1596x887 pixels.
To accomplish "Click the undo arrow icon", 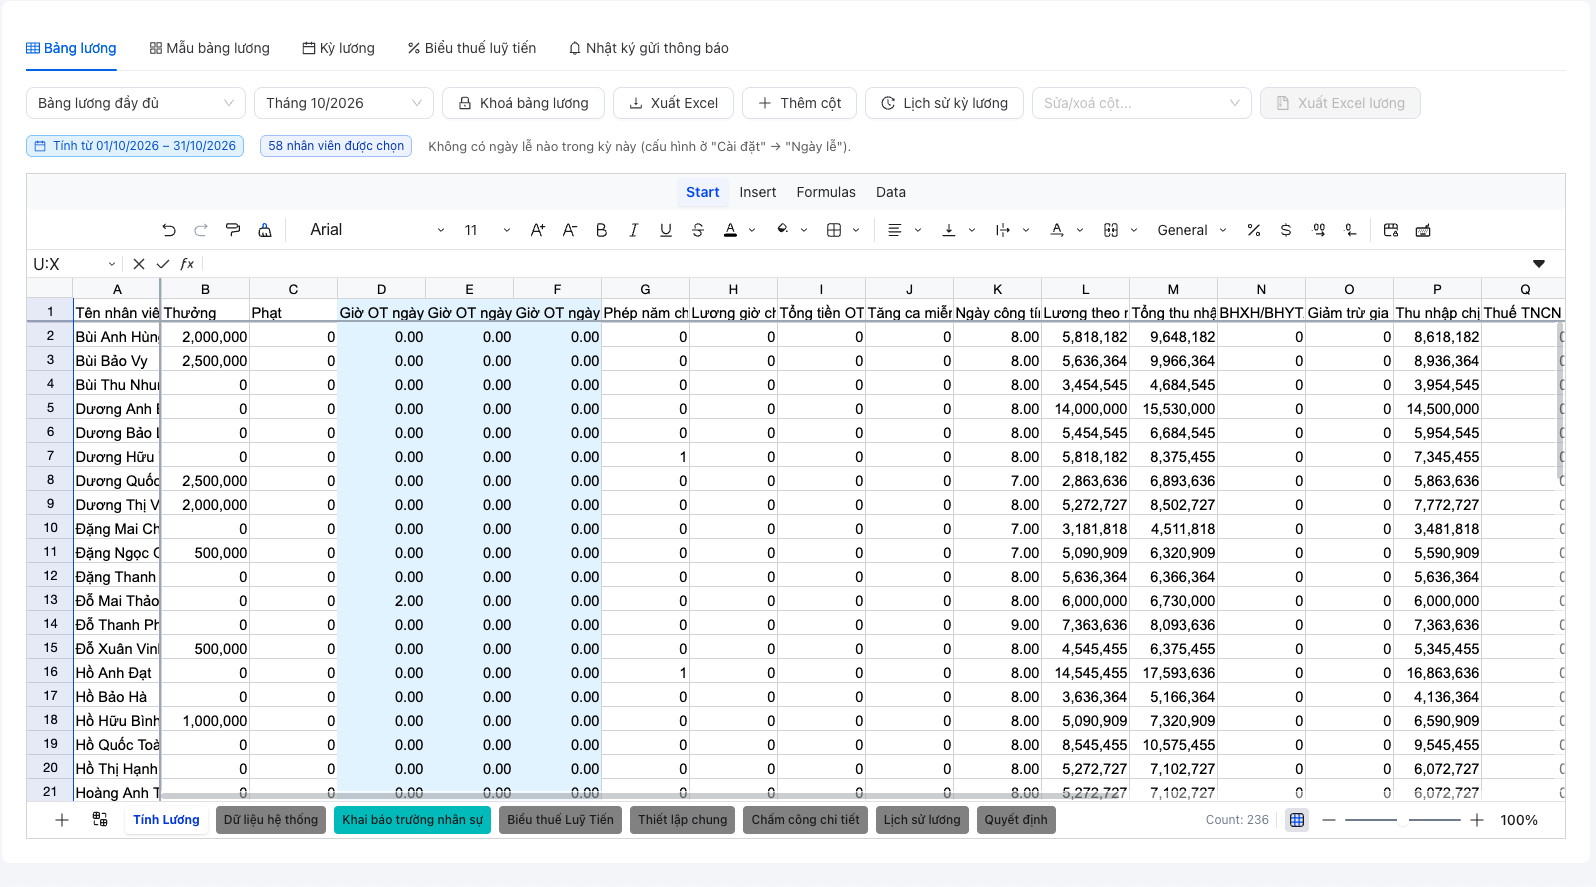I will click(x=169, y=230).
